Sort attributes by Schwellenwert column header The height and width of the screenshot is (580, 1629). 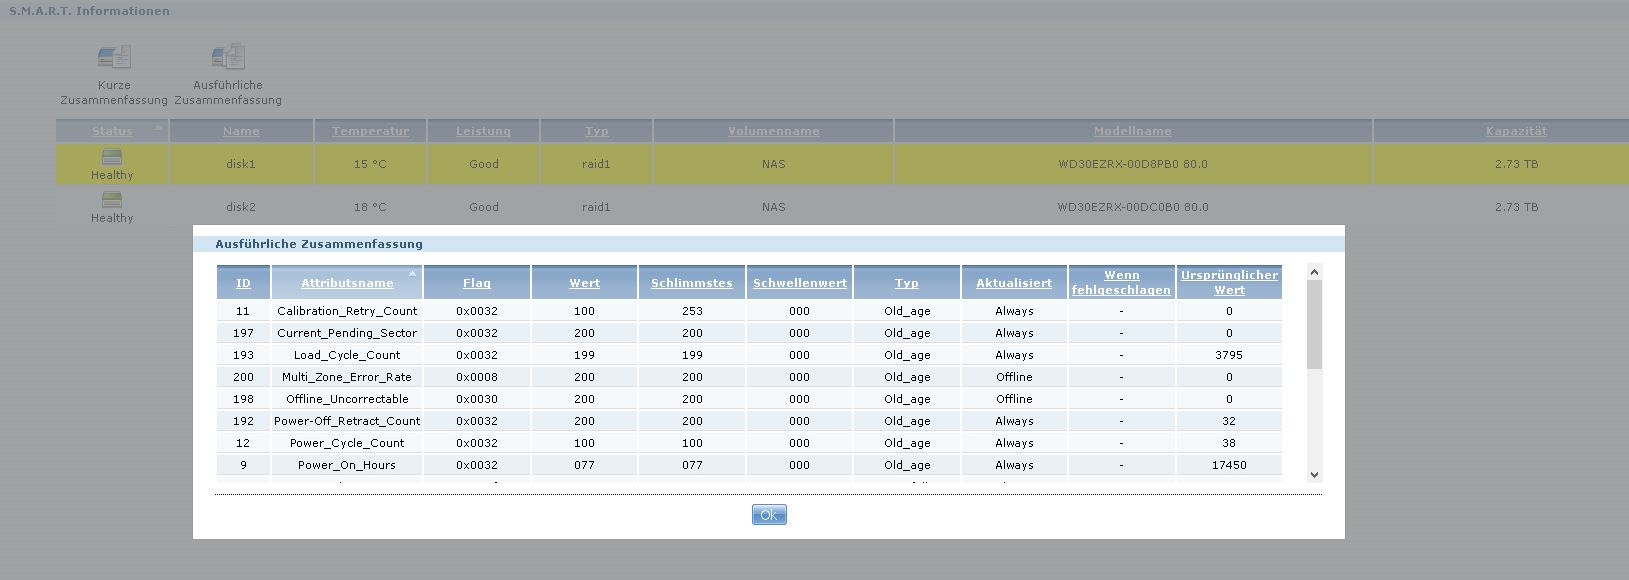(800, 283)
